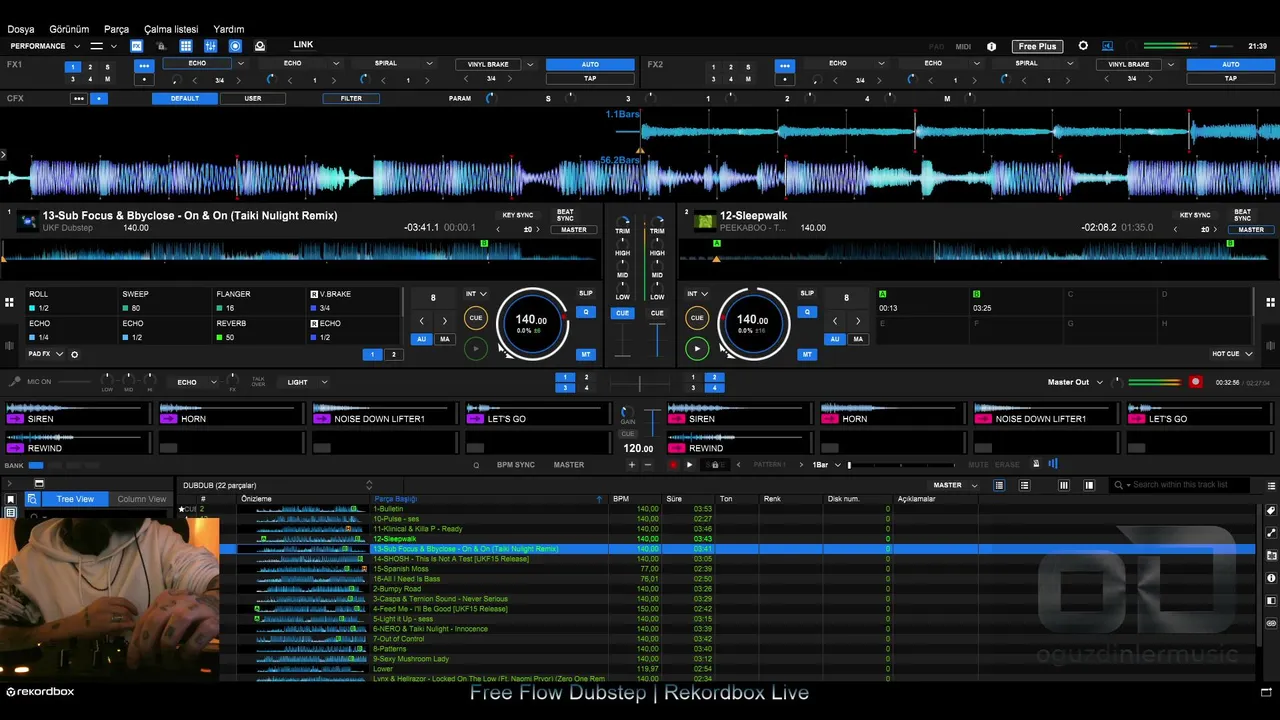This screenshot has height=720, width=1280.
Task: Start playback on deck 2 play button
Action: (x=697, y=348)
